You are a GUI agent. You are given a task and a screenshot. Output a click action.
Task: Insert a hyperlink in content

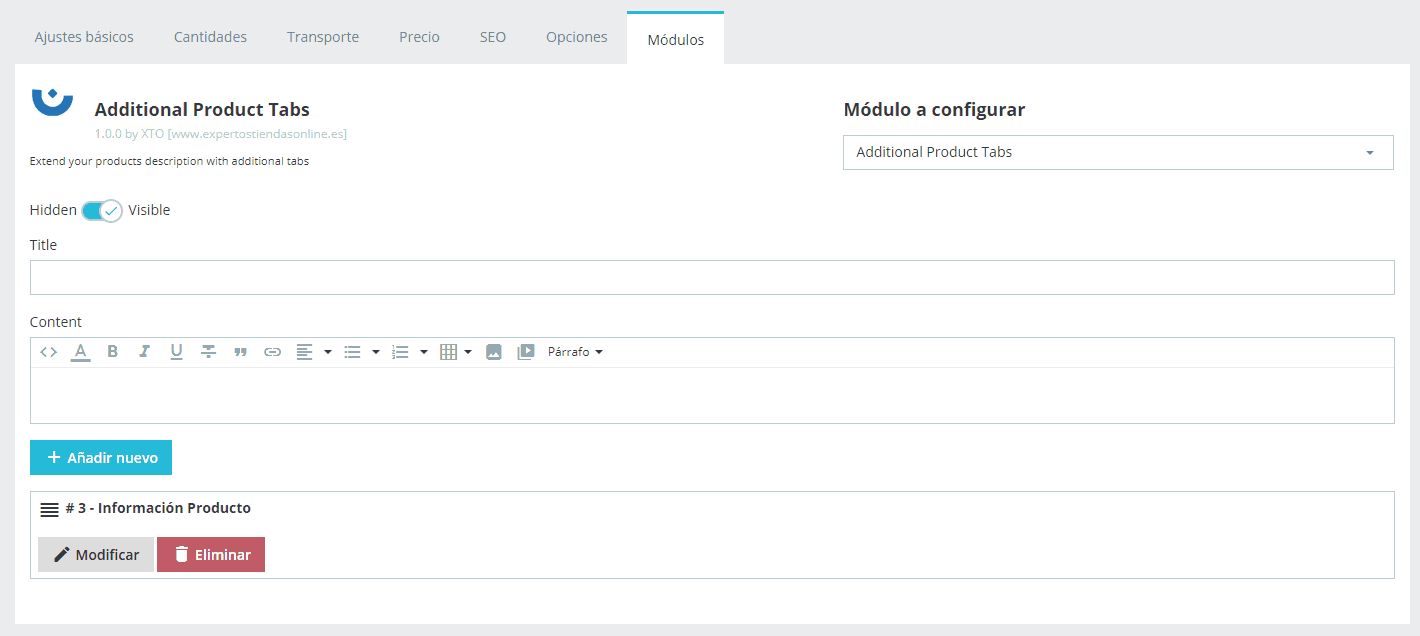pos(272,352)
